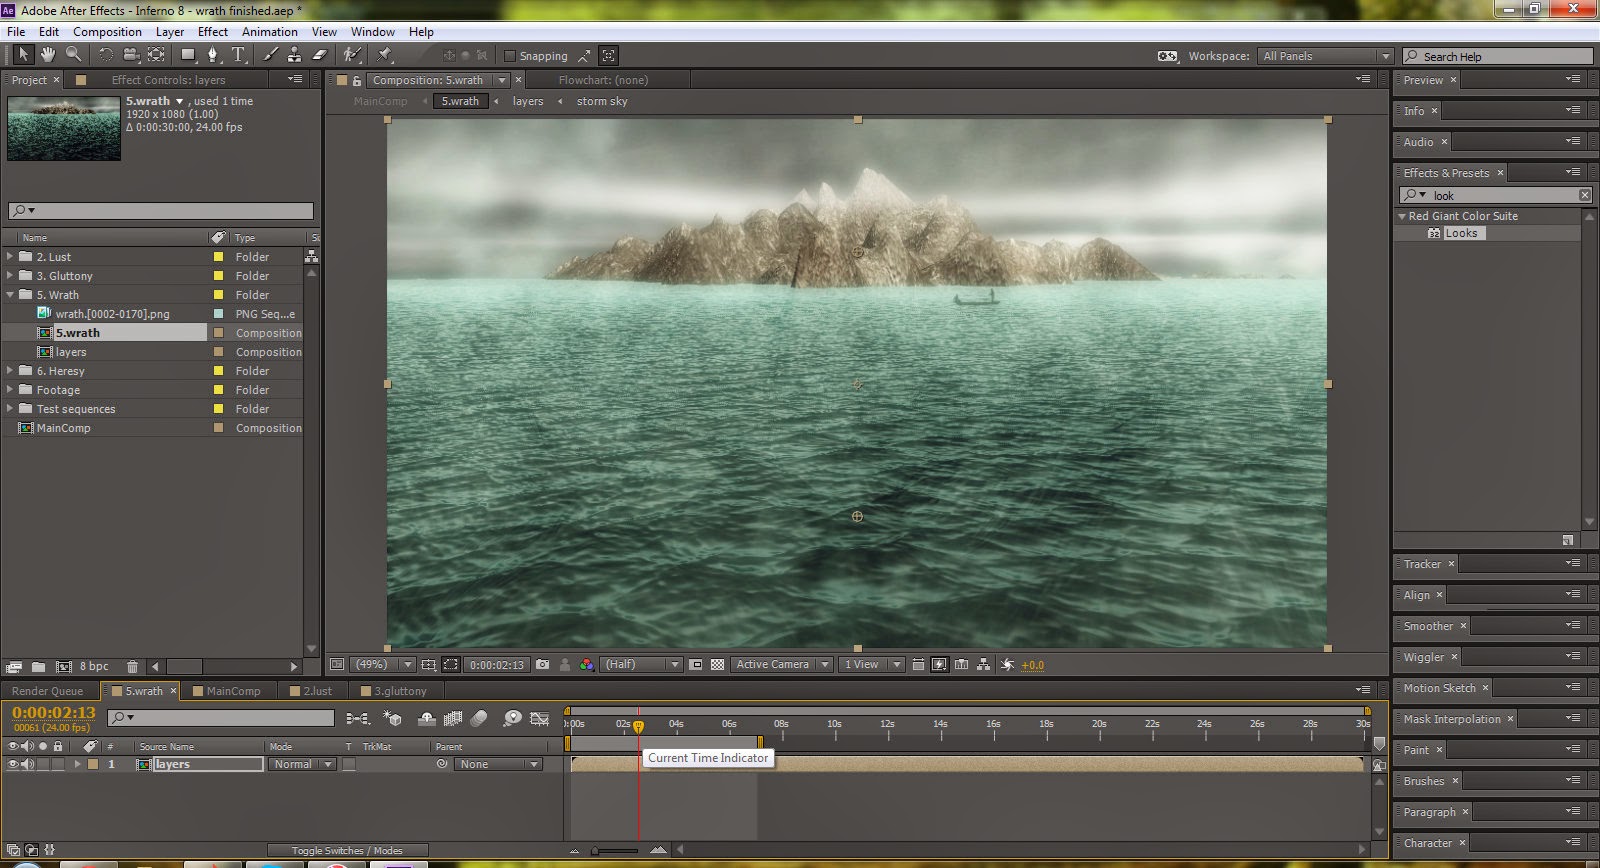The width and height of the screenshot is (1600, 868).
Task: Enable the Snapping checkbox
Action: pos(510,56)
